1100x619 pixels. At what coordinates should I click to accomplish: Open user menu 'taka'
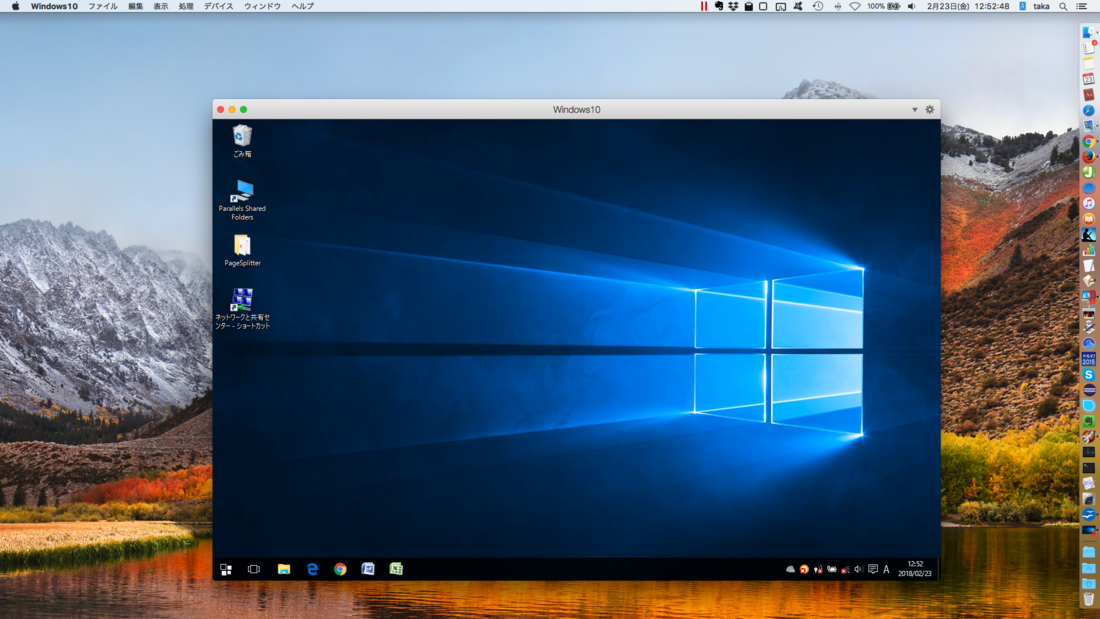[x=1042, y=6]
